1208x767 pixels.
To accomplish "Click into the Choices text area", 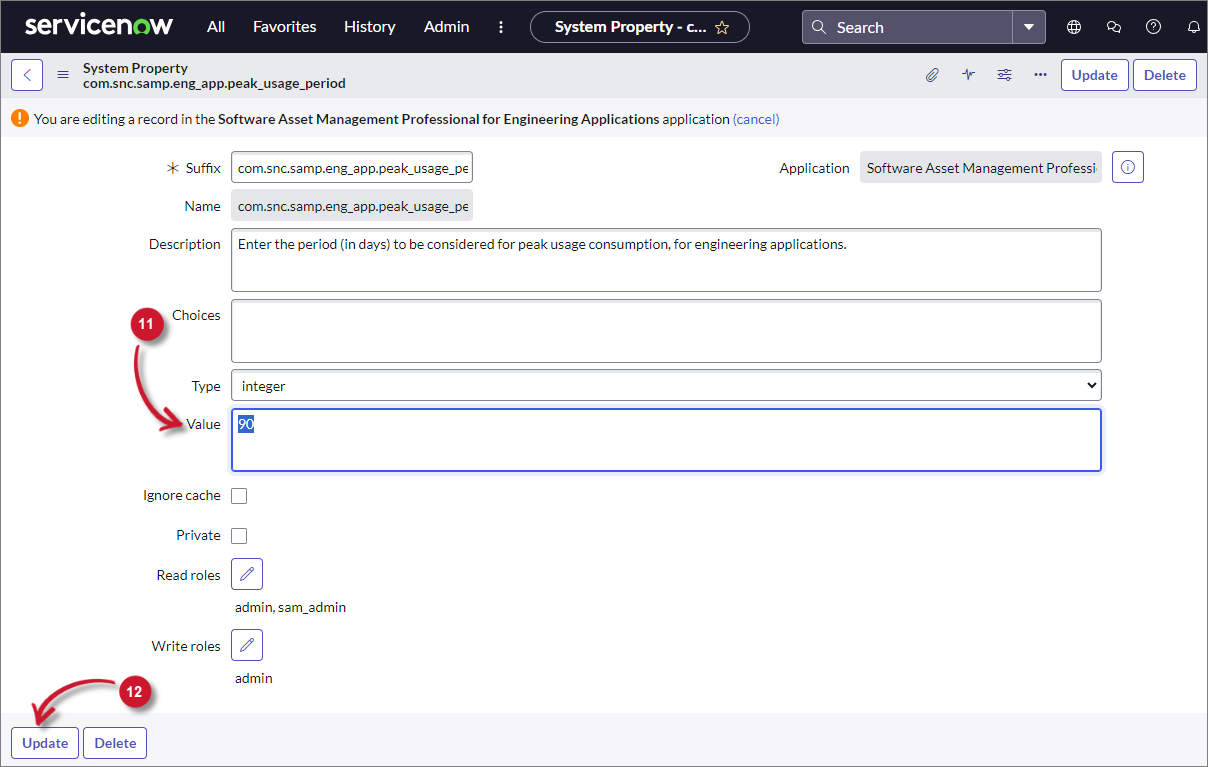I will coord(666,331).
